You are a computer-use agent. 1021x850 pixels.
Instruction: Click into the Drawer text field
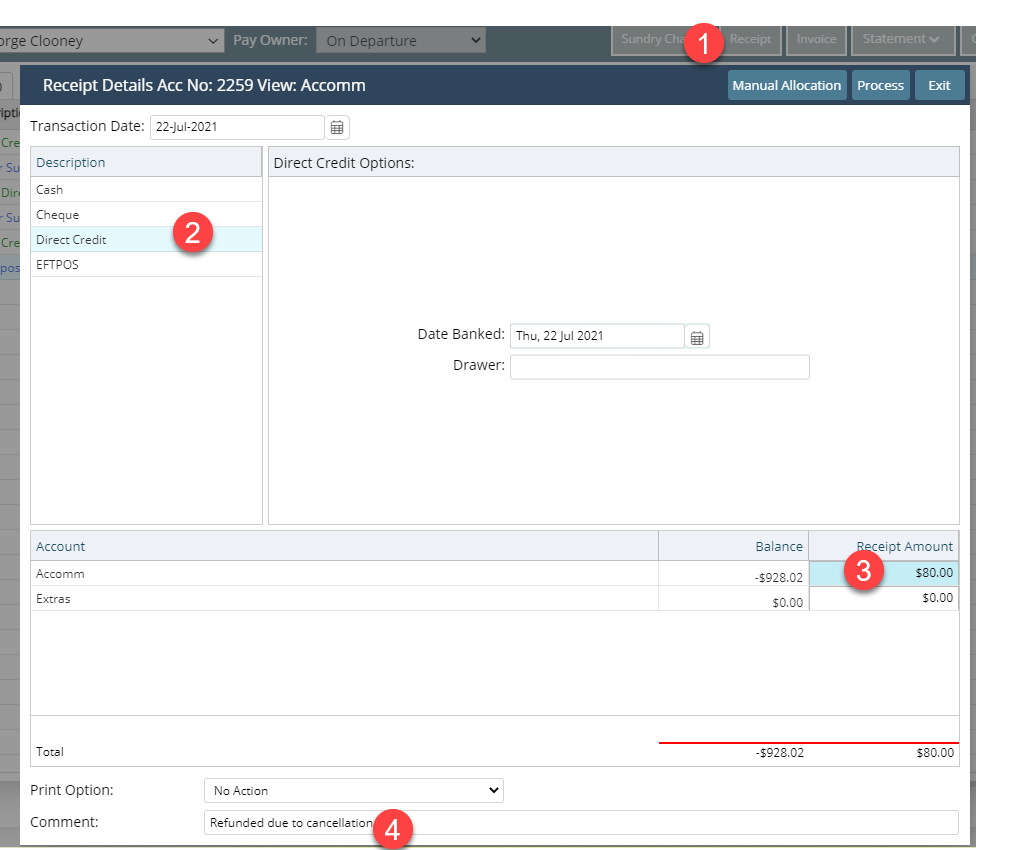point(659,367)
